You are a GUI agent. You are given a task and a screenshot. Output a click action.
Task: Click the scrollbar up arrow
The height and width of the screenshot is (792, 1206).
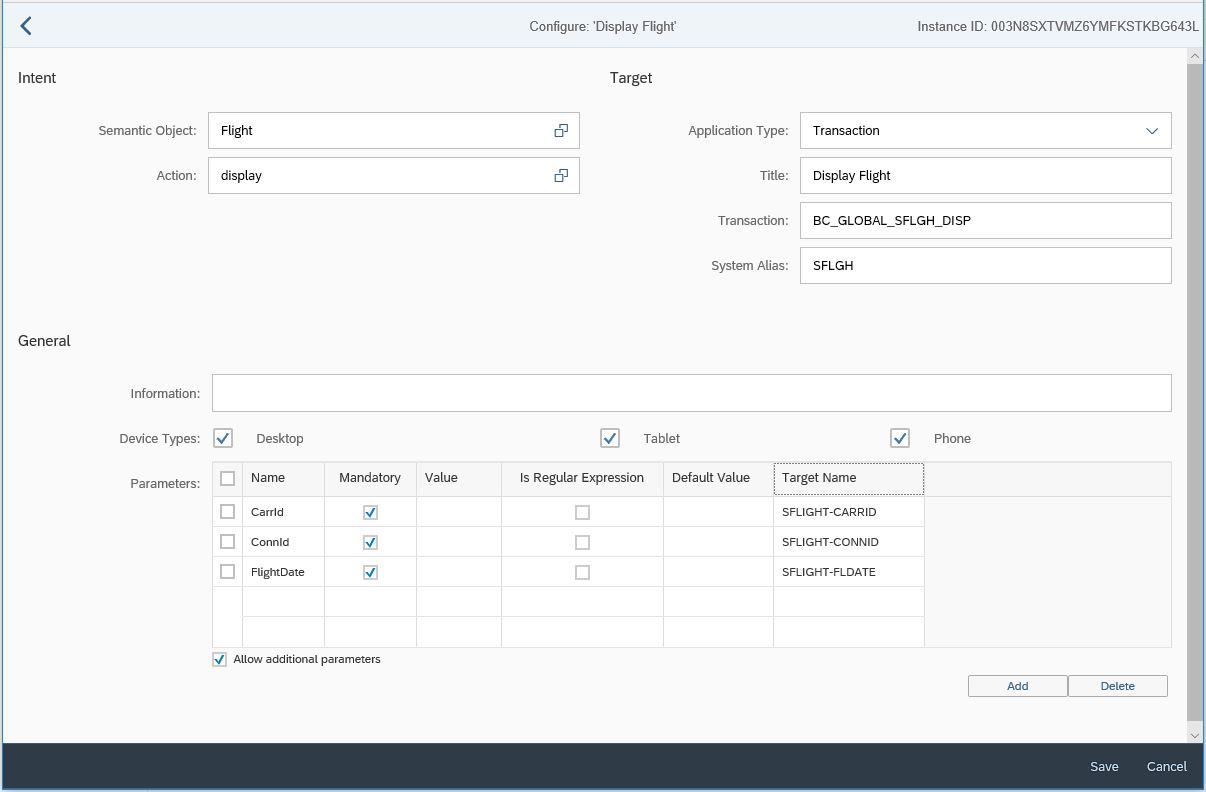click(x=1196, y=55)
